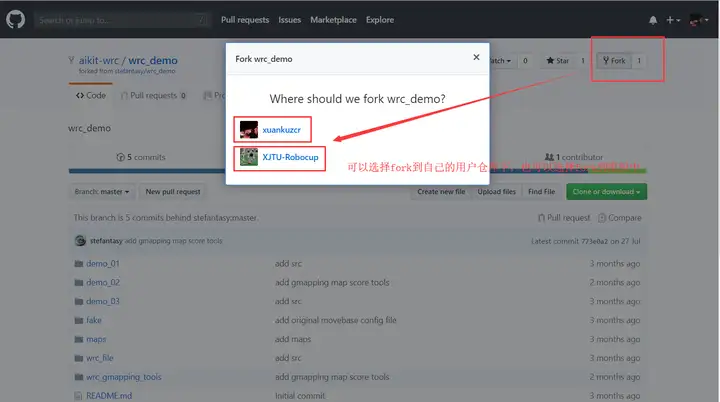Open fake commit message add original movebase config file
Viewport: 720px width, 402px height.
[x=336, y=320]
